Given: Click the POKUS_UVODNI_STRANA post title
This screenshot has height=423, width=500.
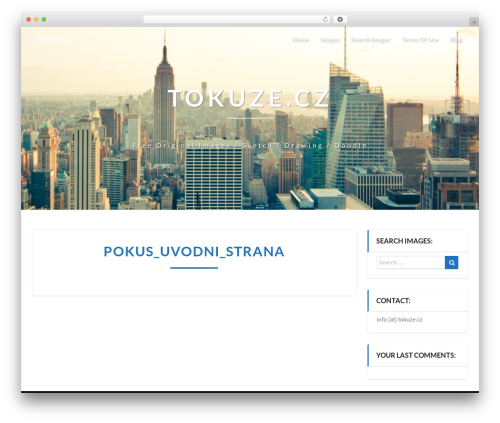Looking at the screenshot, I should point(194,252).
